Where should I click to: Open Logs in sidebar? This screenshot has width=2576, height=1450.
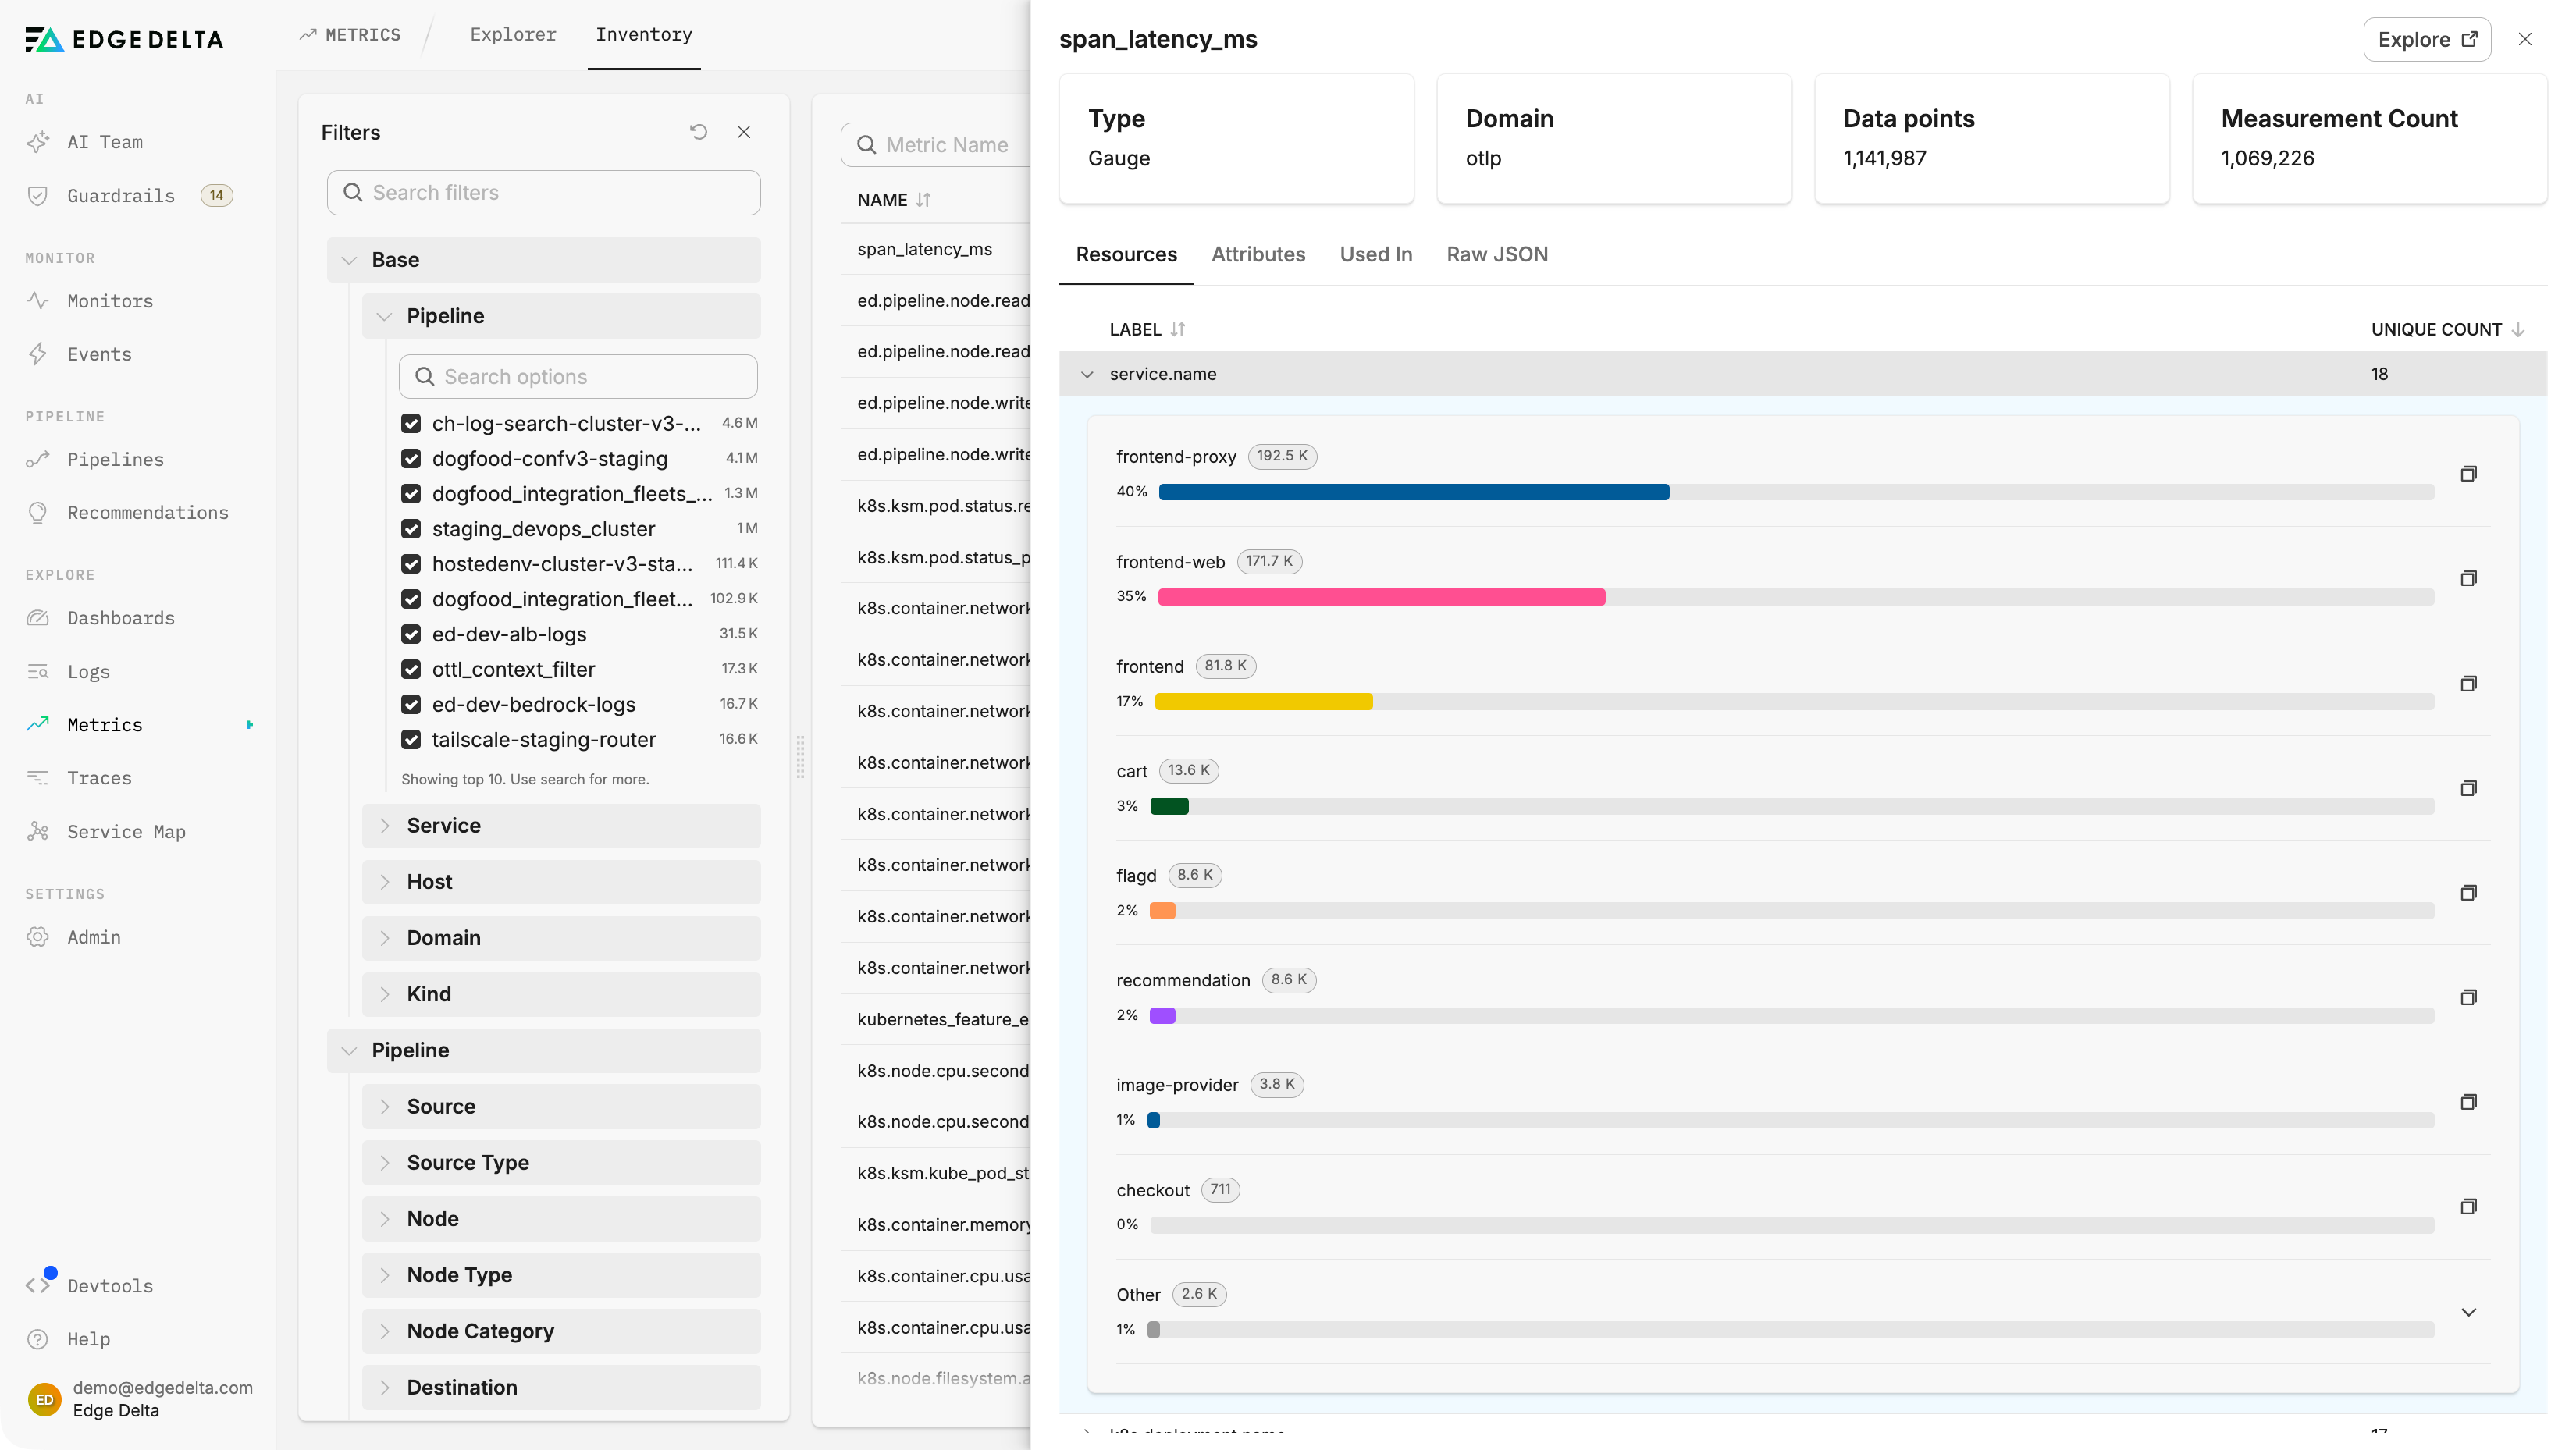pos(88,672)
